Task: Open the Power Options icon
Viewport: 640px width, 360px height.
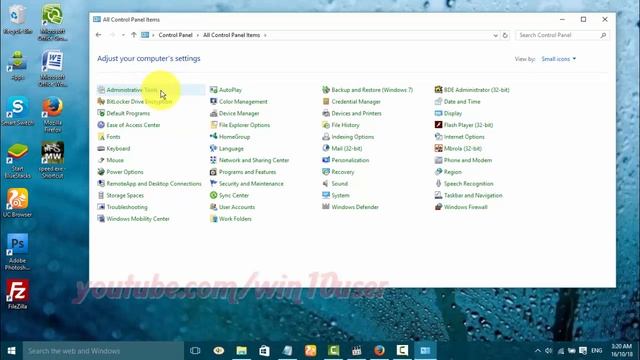Action: click(x=101, y=172)
